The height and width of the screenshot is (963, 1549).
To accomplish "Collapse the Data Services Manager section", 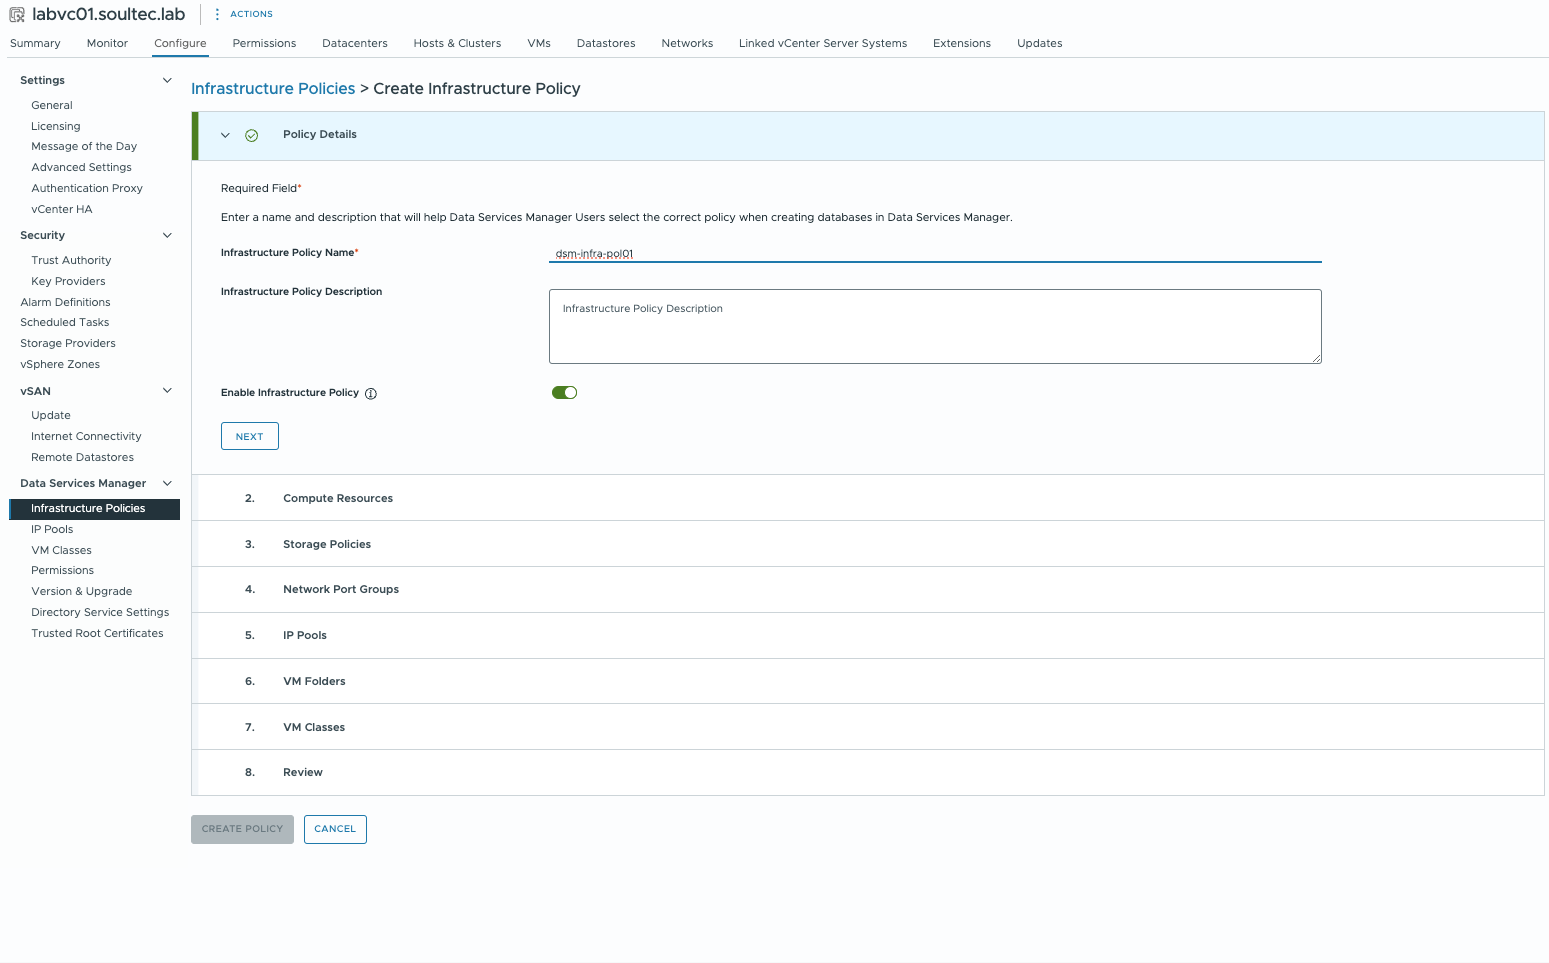I will (x=167, y=484).
